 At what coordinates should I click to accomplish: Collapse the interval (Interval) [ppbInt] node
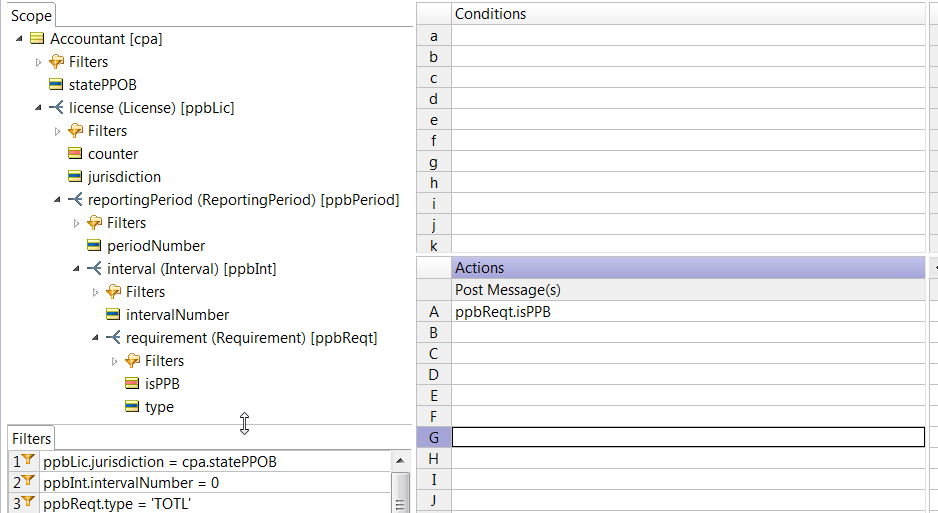[x=77, y=268]
